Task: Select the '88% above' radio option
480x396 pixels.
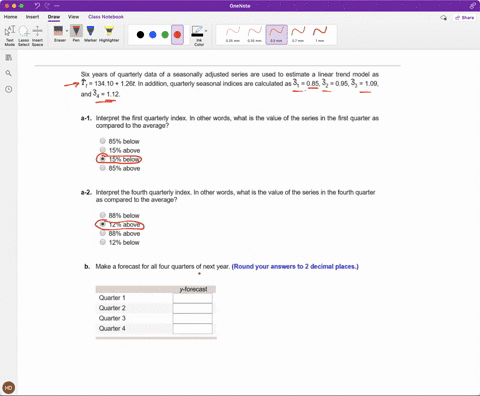Action: (103, 233)
